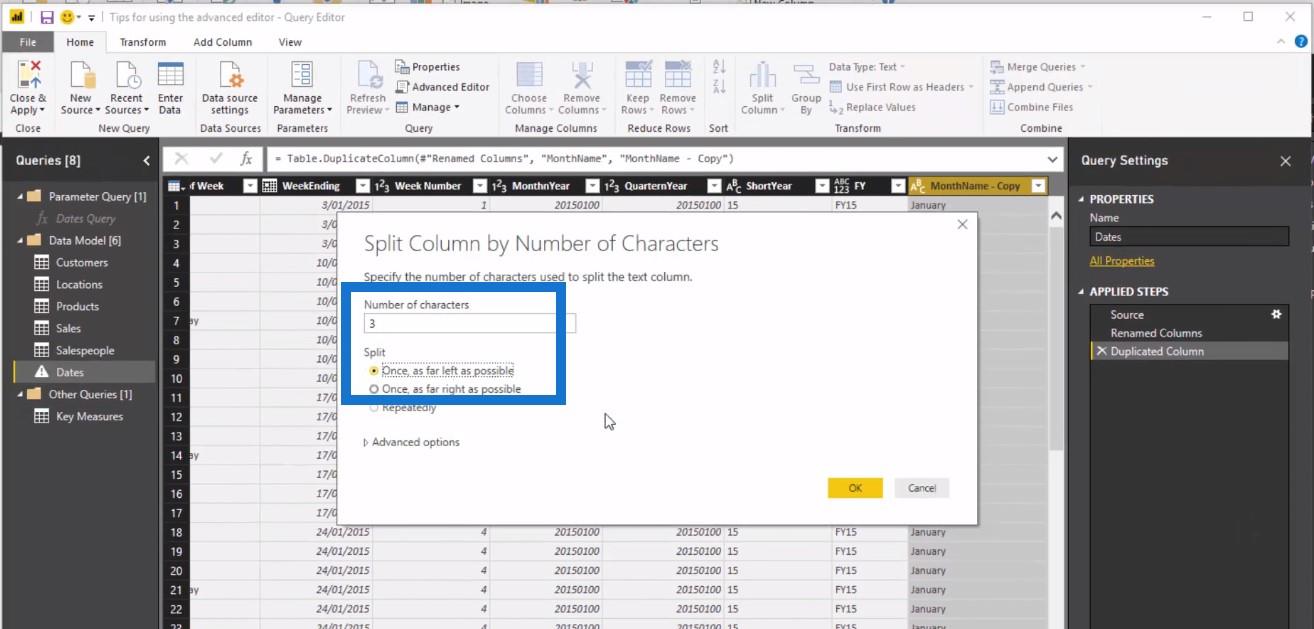Switch to the Transform tab

143,42
